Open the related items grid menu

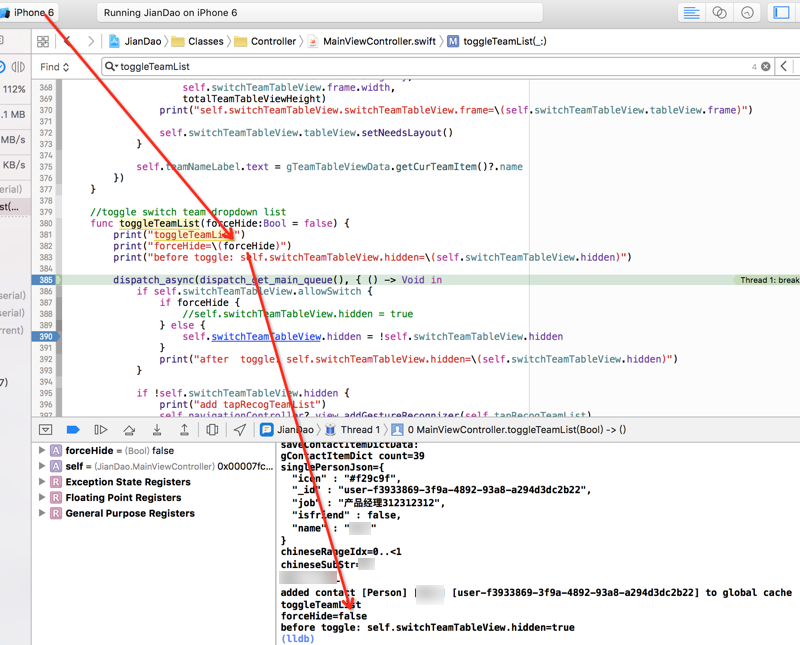(x=43, y=41)
